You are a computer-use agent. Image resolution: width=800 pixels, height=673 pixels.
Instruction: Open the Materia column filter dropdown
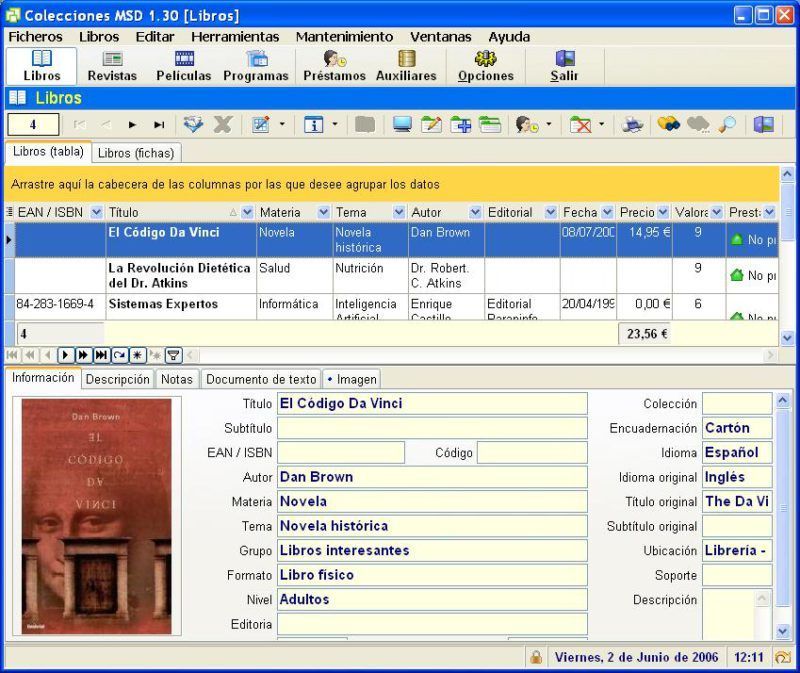point(323,212)
